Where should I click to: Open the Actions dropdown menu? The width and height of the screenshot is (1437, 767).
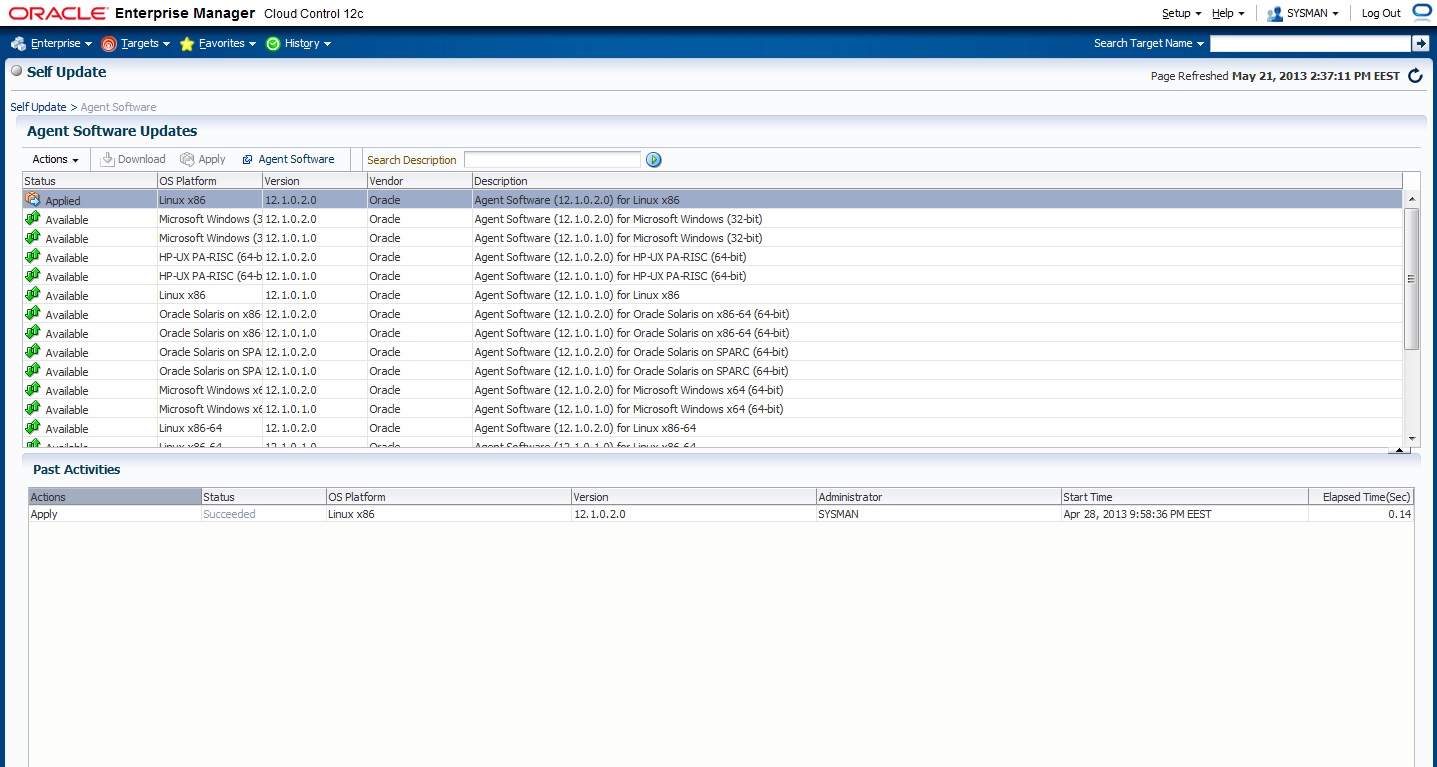(x=55, y=160)
